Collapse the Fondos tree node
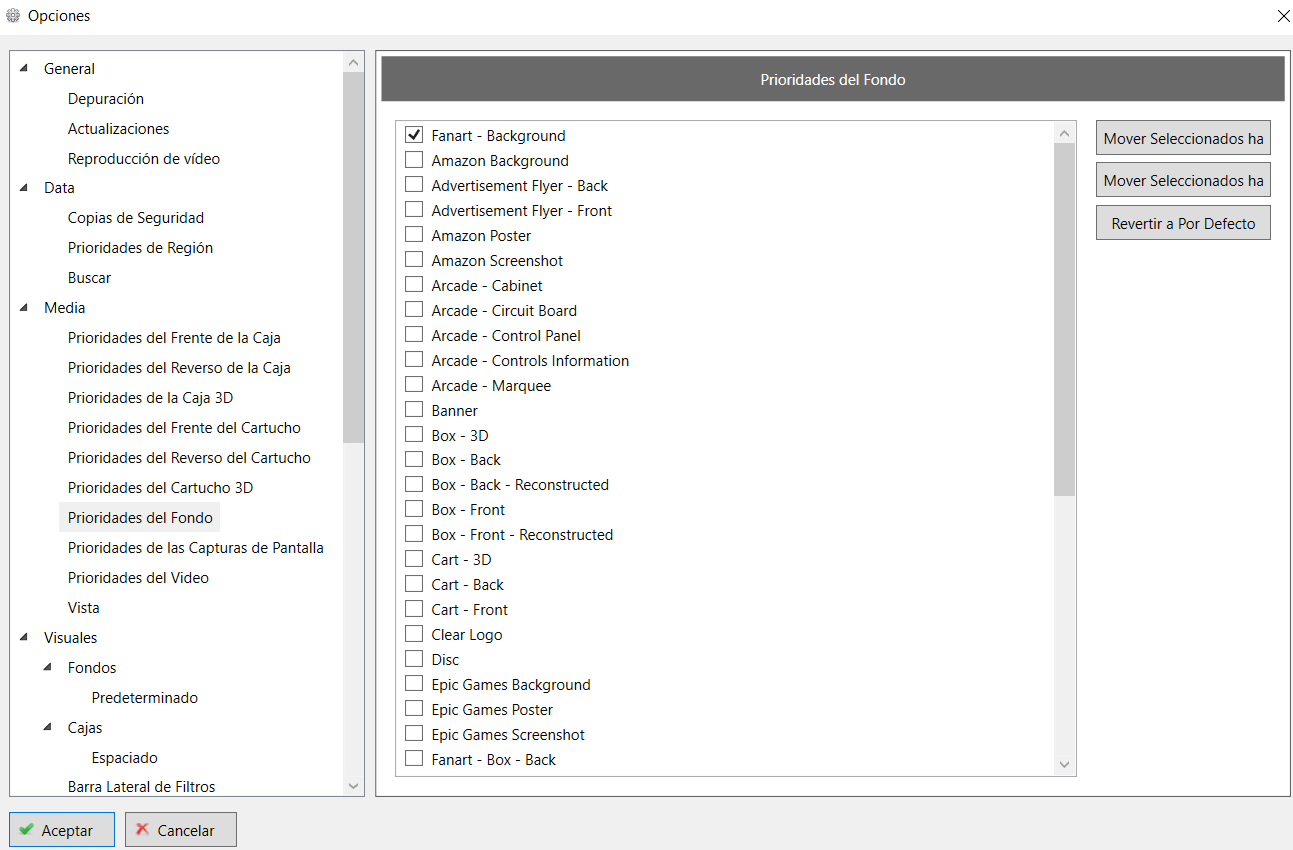Viewport: 1293px width, 850px height. click(x=48, y=667)
